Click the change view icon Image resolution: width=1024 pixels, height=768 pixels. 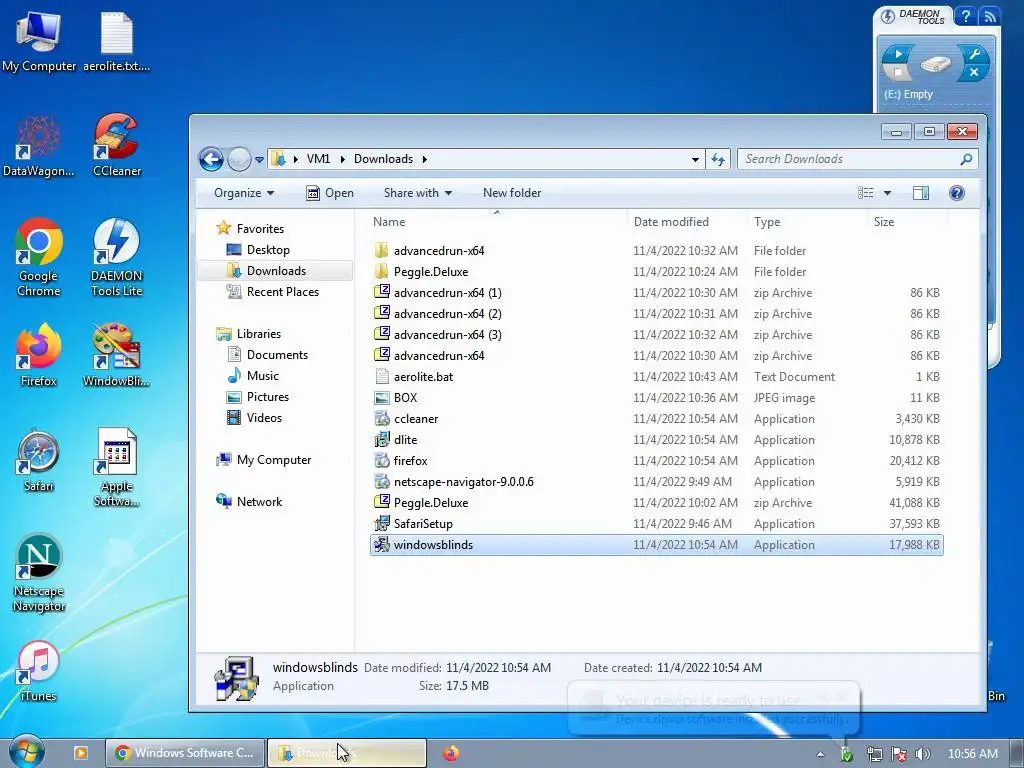click(866, 193)
